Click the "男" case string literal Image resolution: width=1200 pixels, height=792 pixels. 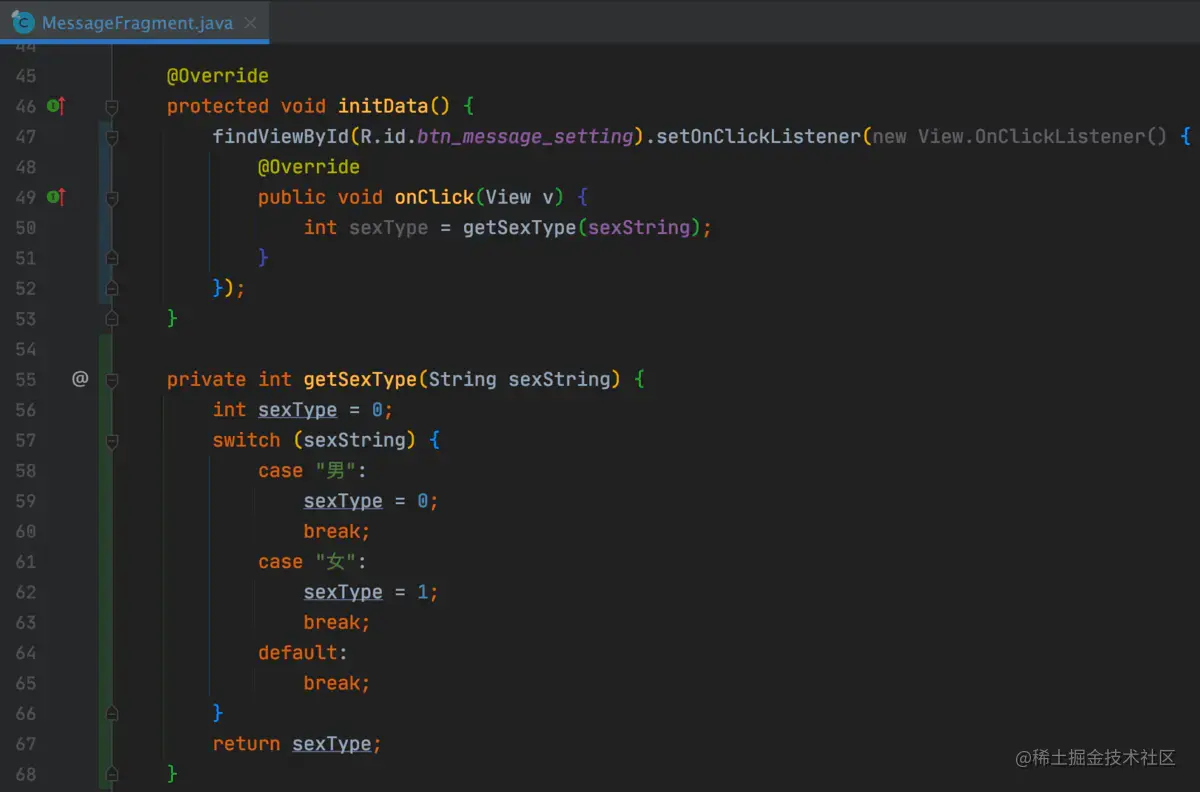(337, 470)
